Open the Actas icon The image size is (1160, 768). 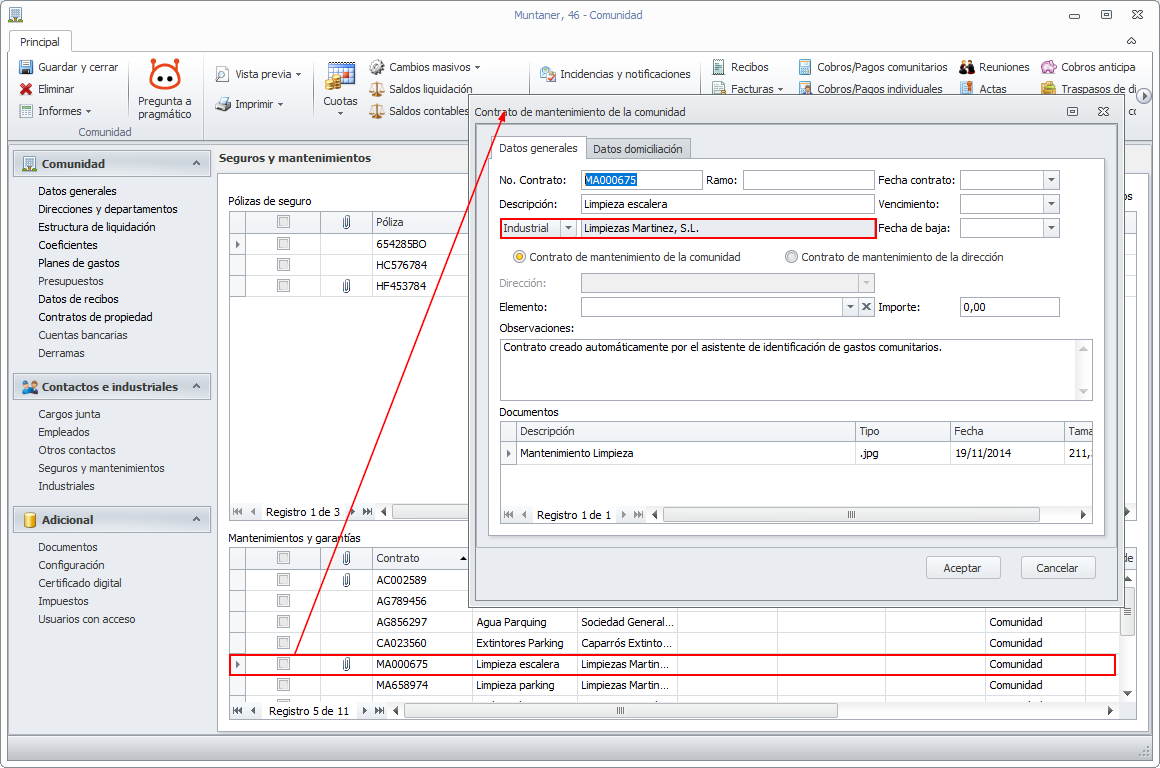966,89
